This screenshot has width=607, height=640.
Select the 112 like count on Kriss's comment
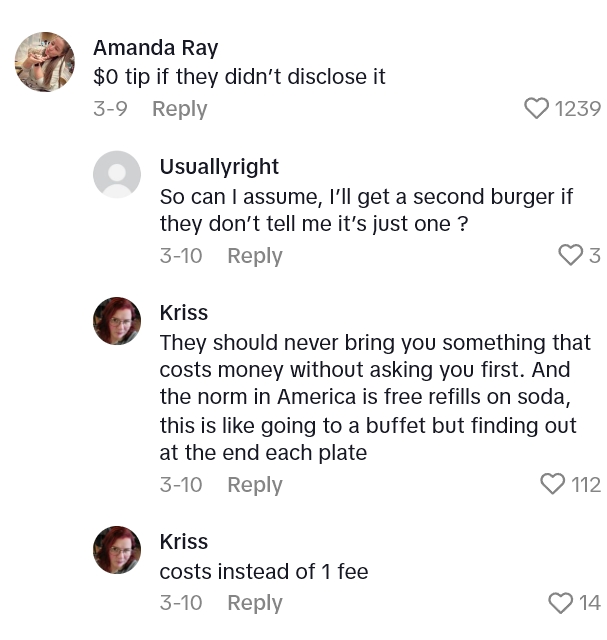(585, 485)
